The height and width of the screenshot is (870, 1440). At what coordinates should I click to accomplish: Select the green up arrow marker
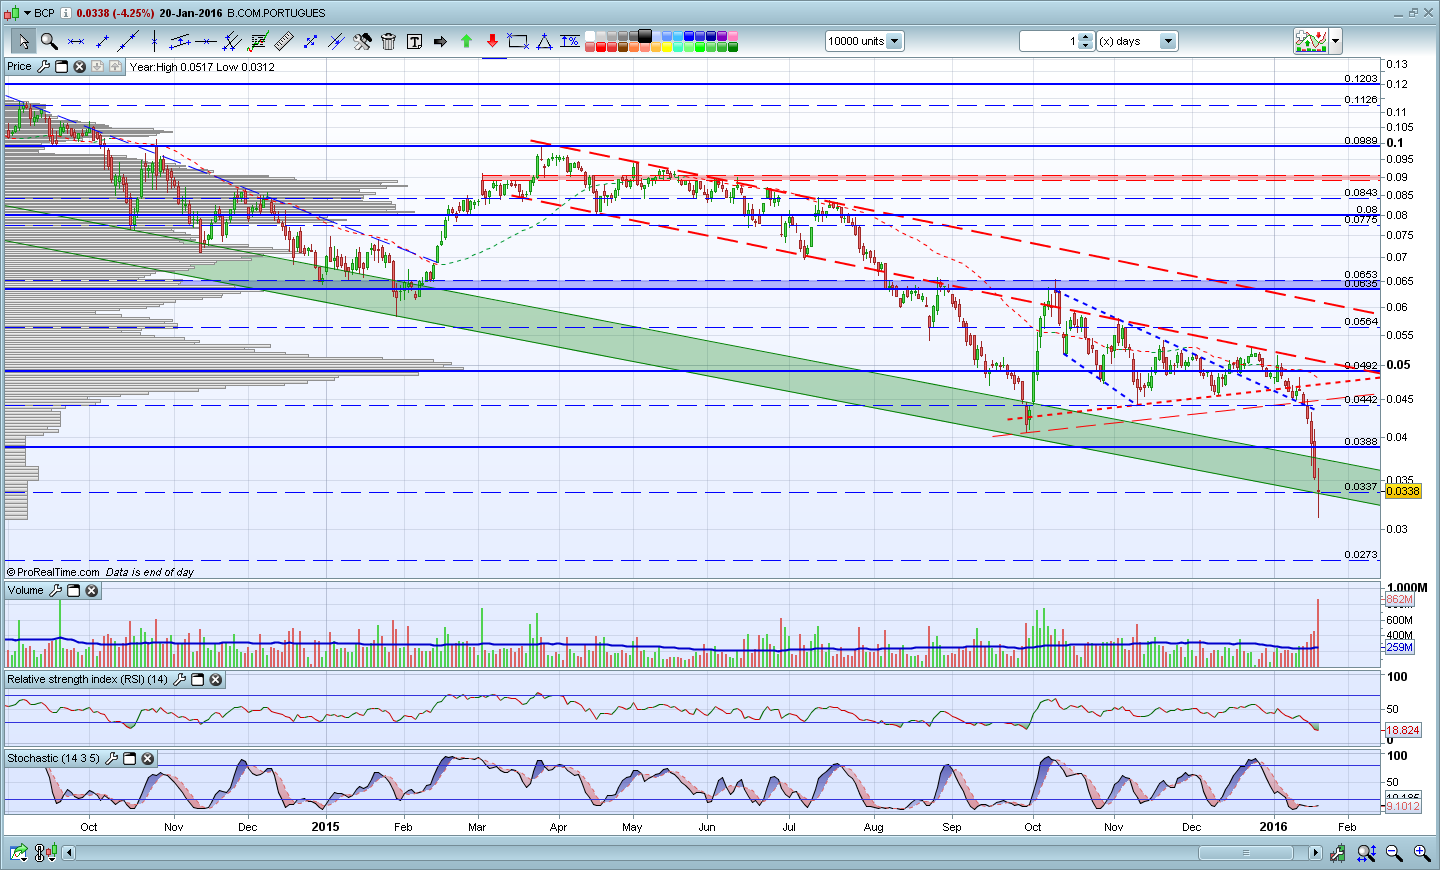[466, 41]
